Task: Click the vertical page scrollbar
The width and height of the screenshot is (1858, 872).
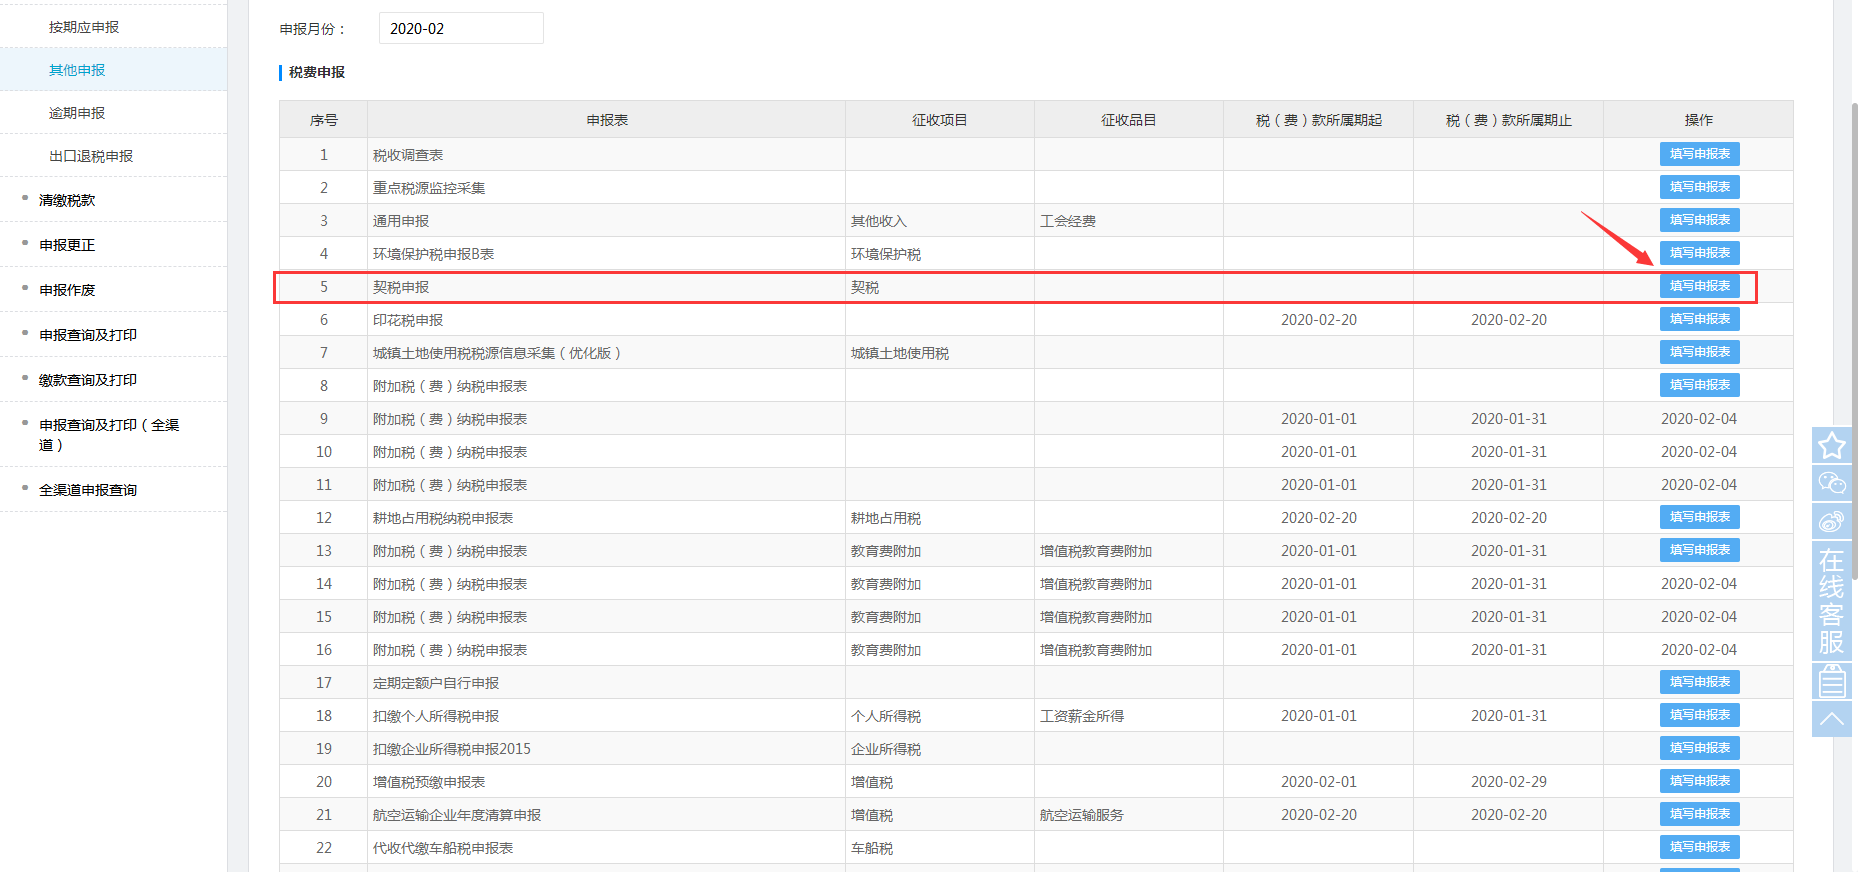Action: 1854,340
